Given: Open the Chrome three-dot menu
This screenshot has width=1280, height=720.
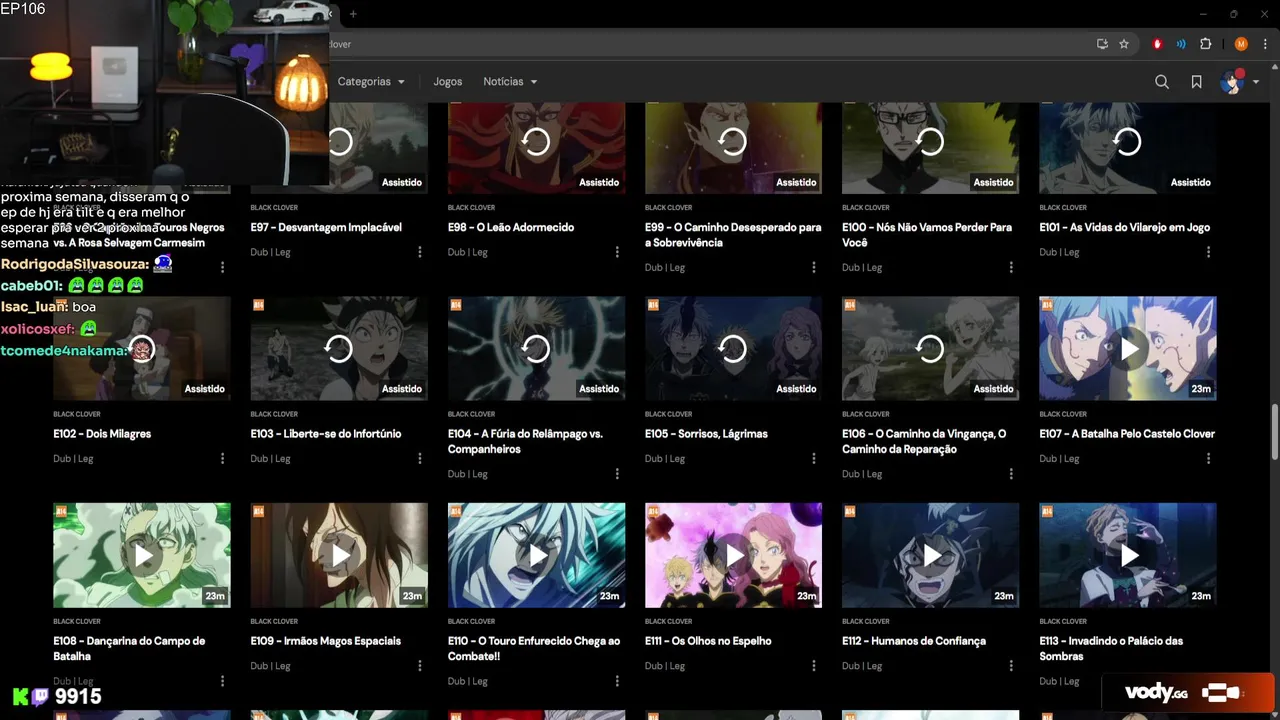Looking at the screenshot, I should tap(1265, 44).
